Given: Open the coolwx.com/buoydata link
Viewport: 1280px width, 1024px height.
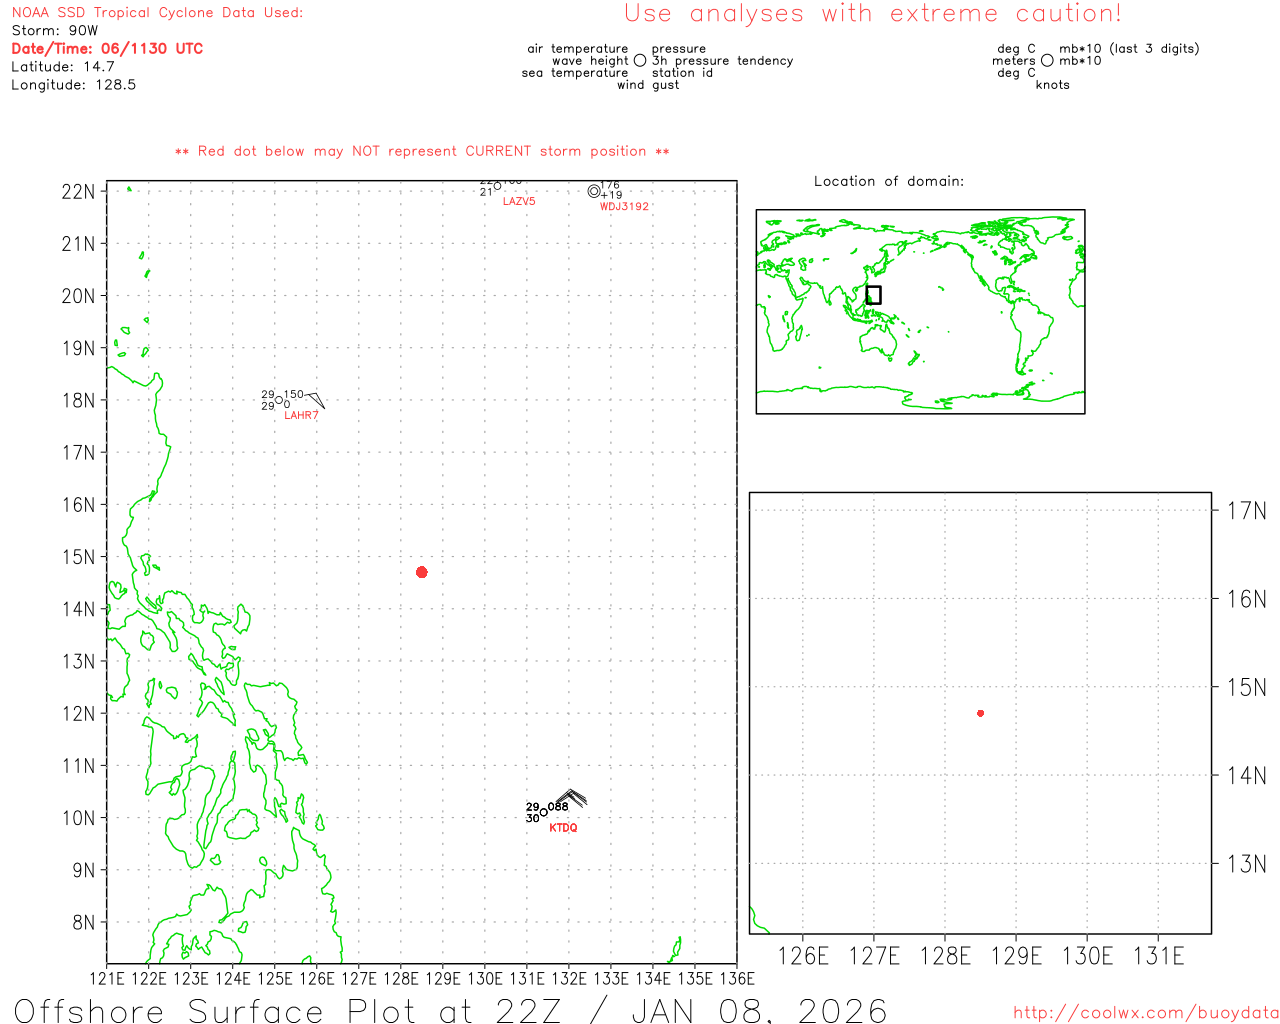Looking at the screenshot, I should [1145, 1013].
